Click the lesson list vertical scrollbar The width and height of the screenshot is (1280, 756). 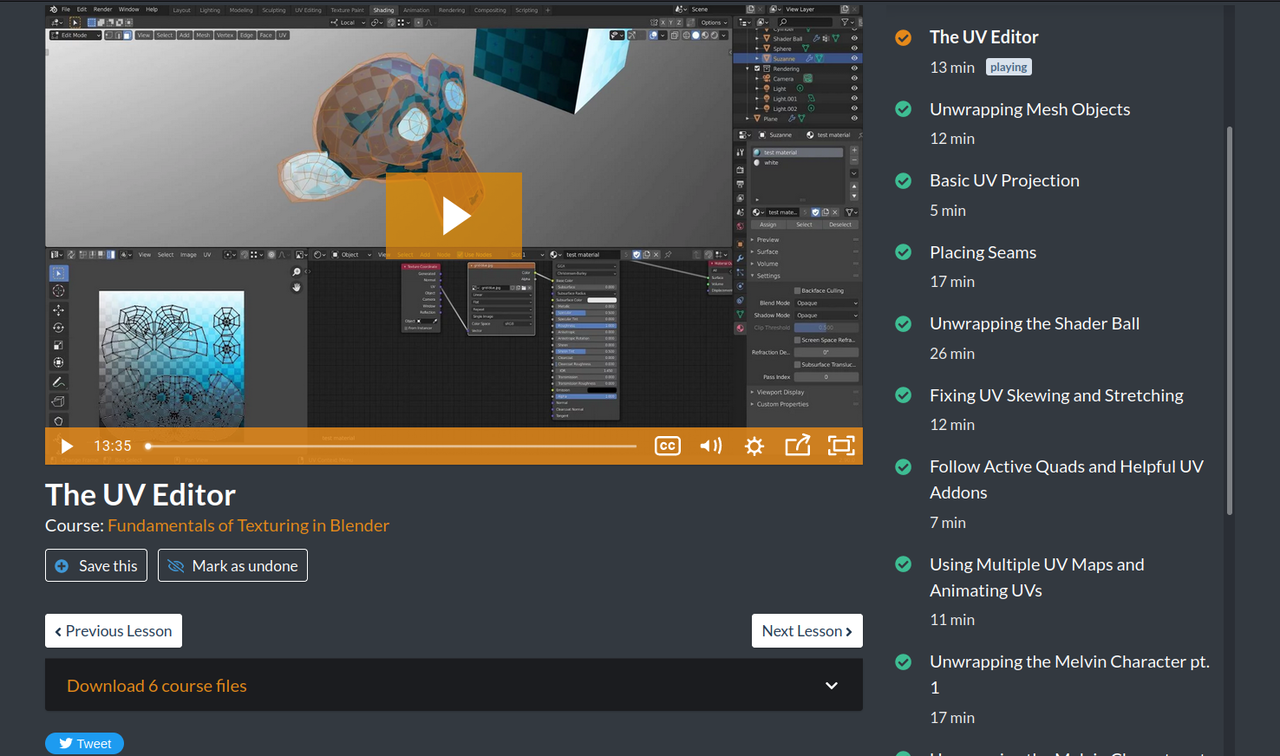(1229, 320)
